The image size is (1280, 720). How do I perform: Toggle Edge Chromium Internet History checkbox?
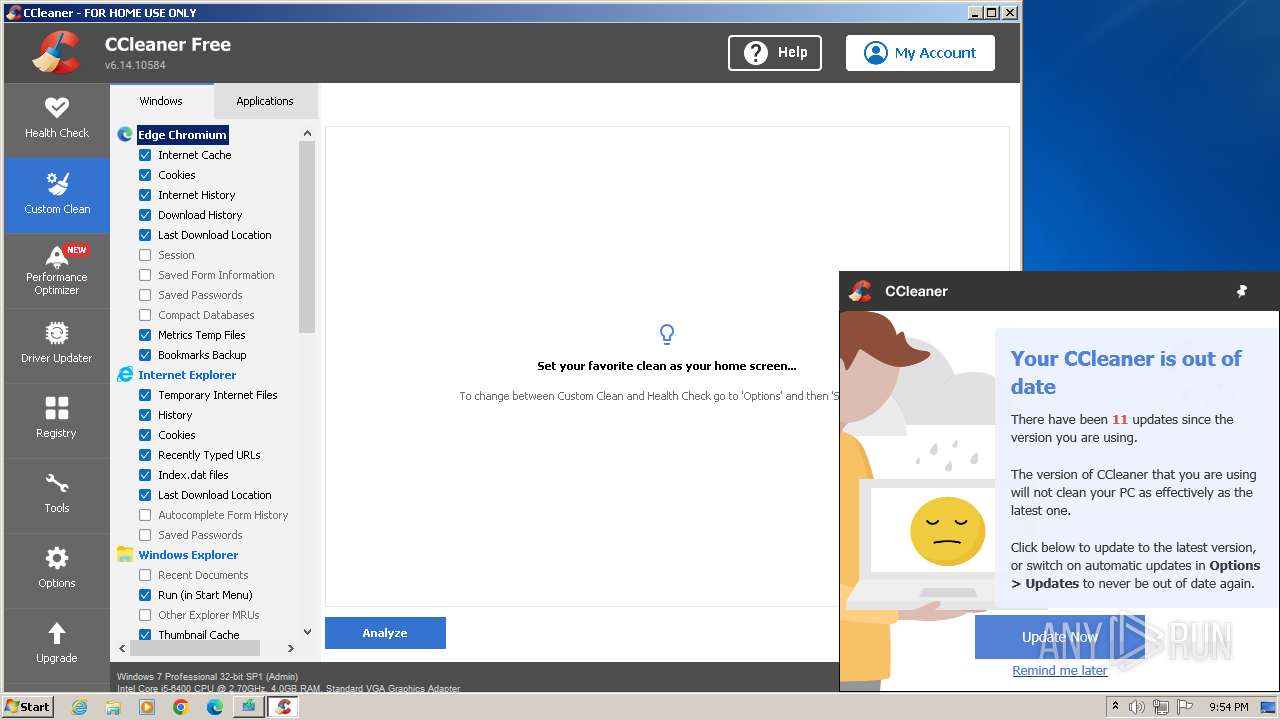[145, 195]
